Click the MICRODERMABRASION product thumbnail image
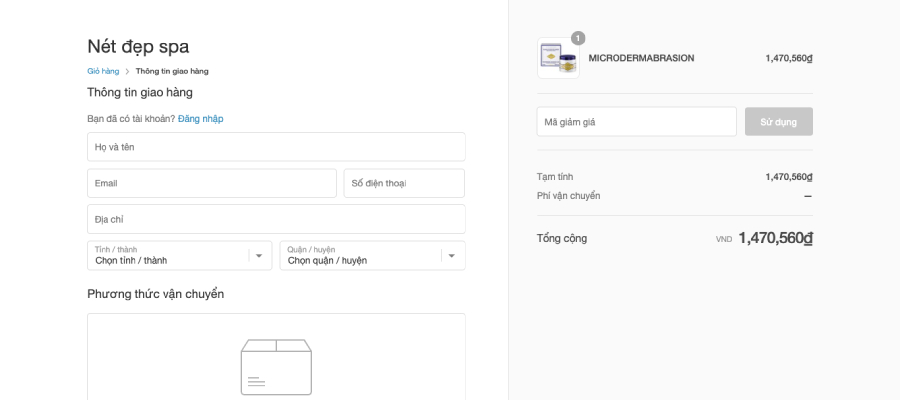Viewport: 900px width, 400px height. [558, 58]
